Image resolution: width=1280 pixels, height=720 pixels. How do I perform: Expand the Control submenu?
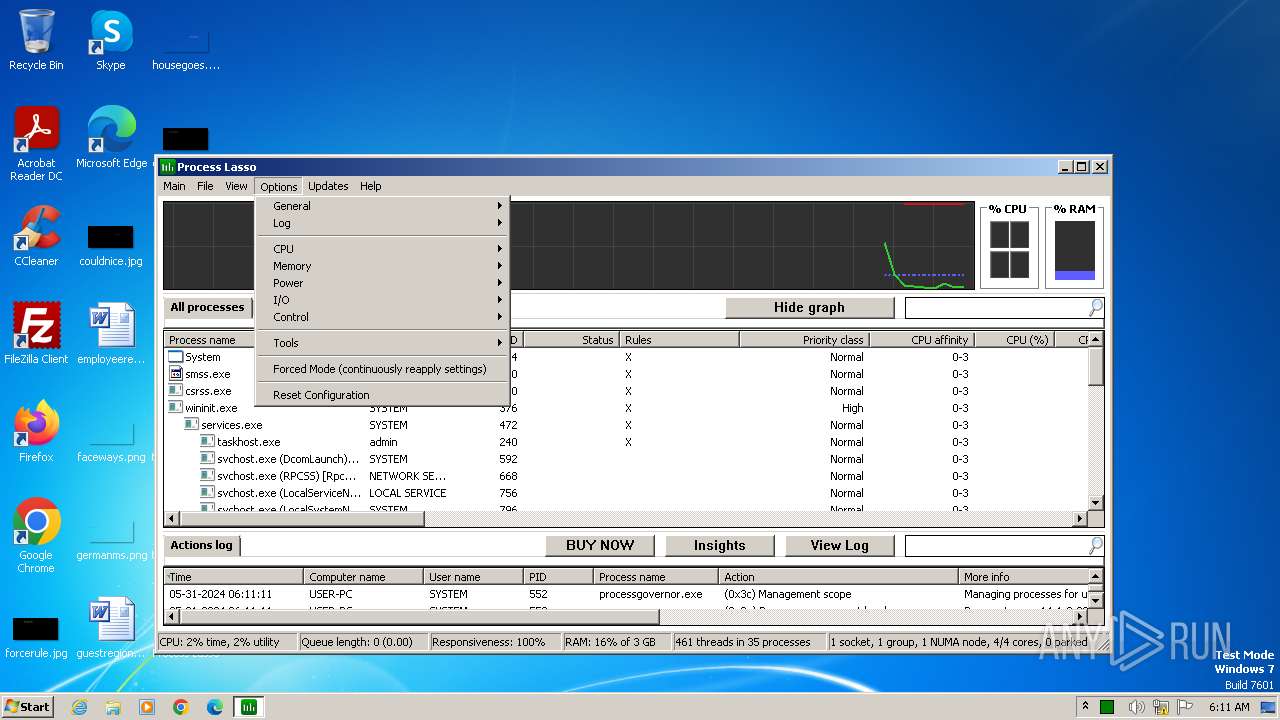383,317
